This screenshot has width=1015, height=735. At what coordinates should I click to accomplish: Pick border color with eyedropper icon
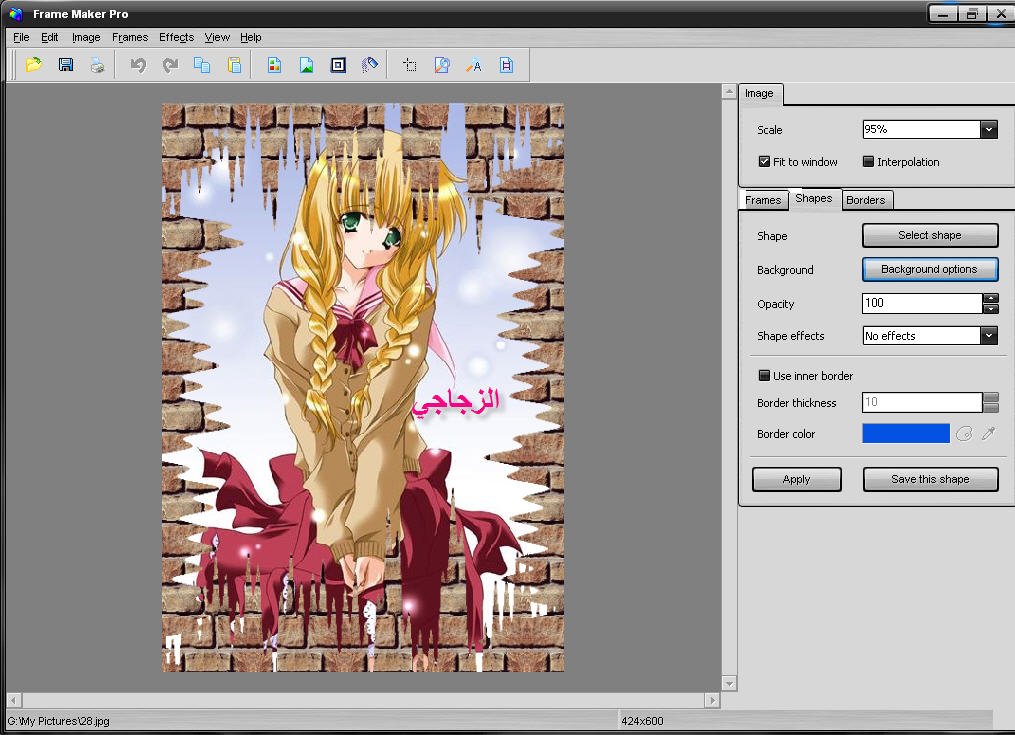point(988,433)
